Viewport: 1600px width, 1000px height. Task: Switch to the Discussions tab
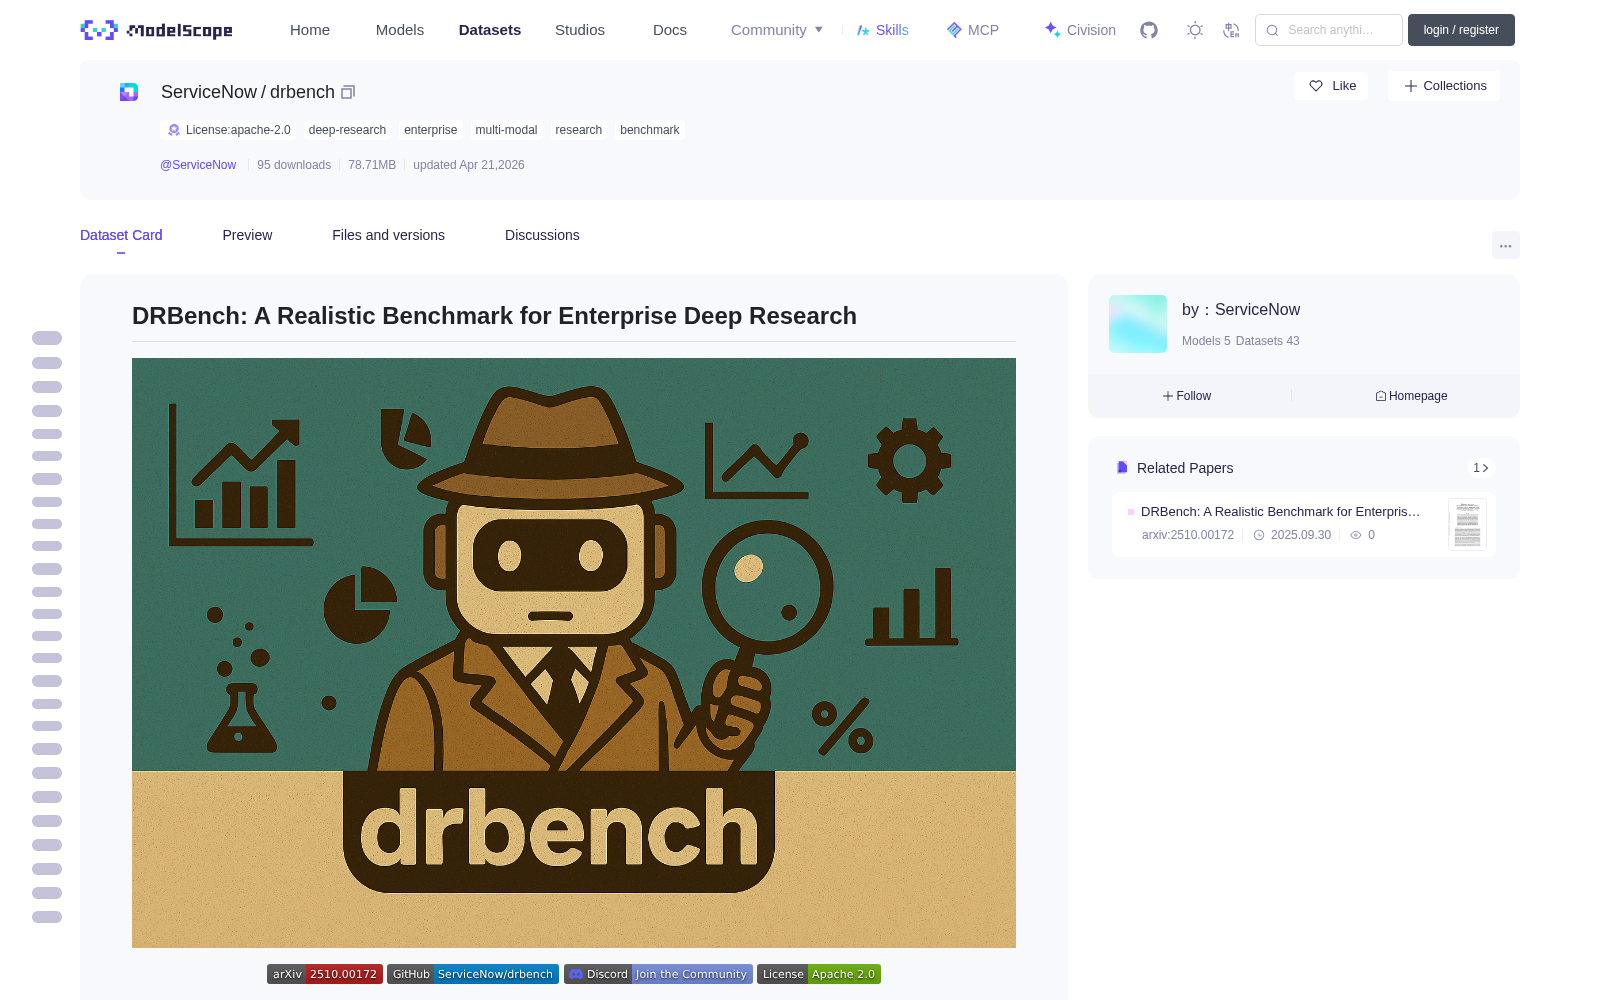click(x=542, y=235)
